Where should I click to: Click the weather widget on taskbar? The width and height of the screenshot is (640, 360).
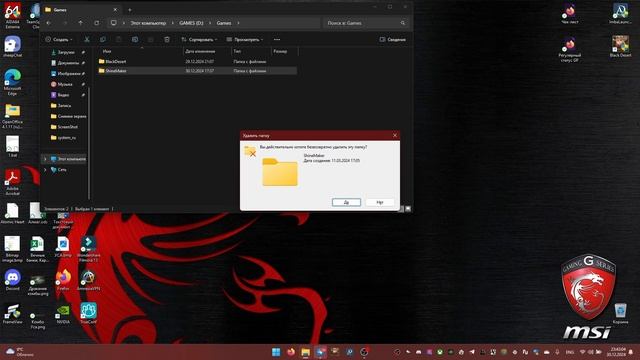(x=20, y=352)
